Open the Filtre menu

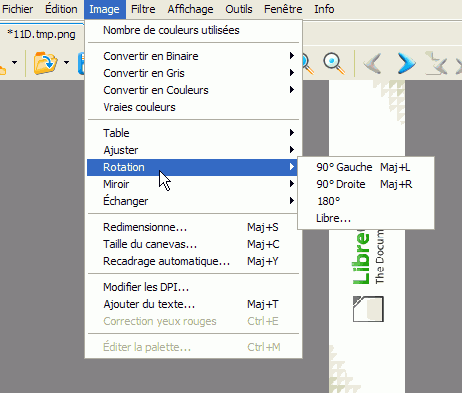(143, 9)
